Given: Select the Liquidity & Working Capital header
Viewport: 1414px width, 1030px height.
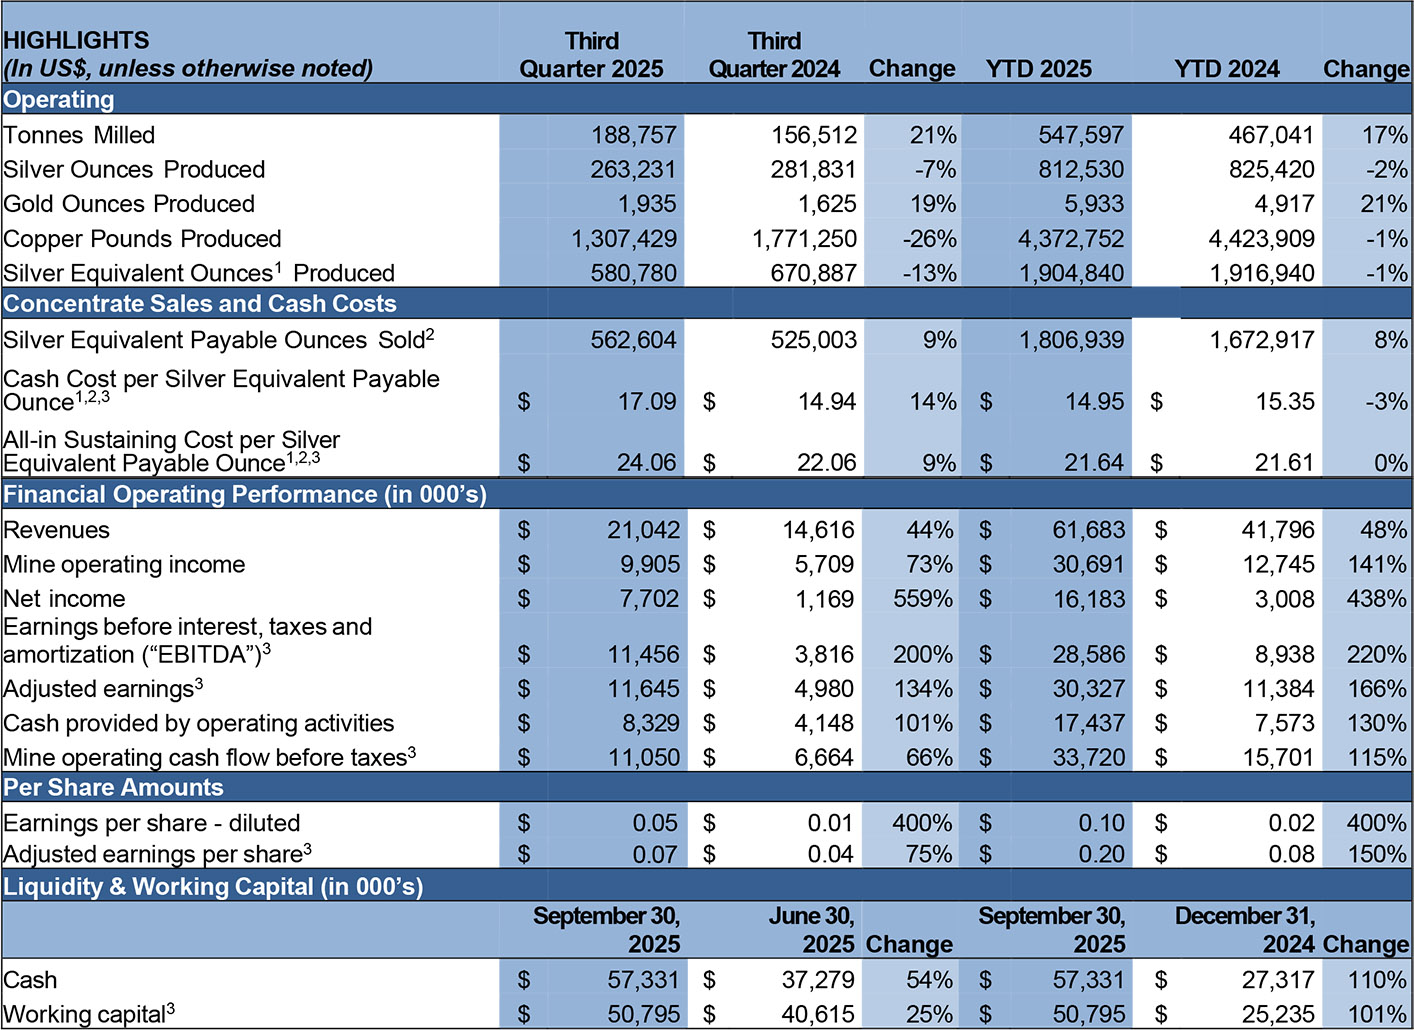Looking at the screenshot, I should (x=213, y=887).
